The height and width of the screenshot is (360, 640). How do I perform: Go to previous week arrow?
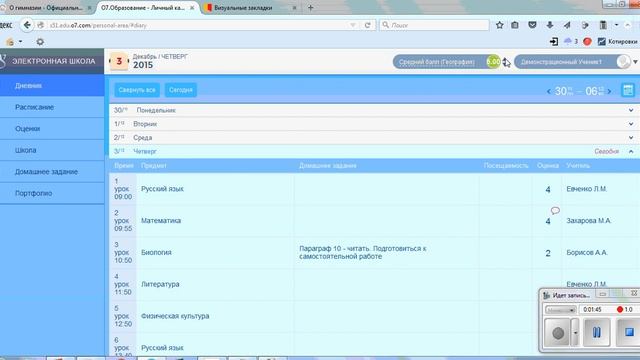549,91
